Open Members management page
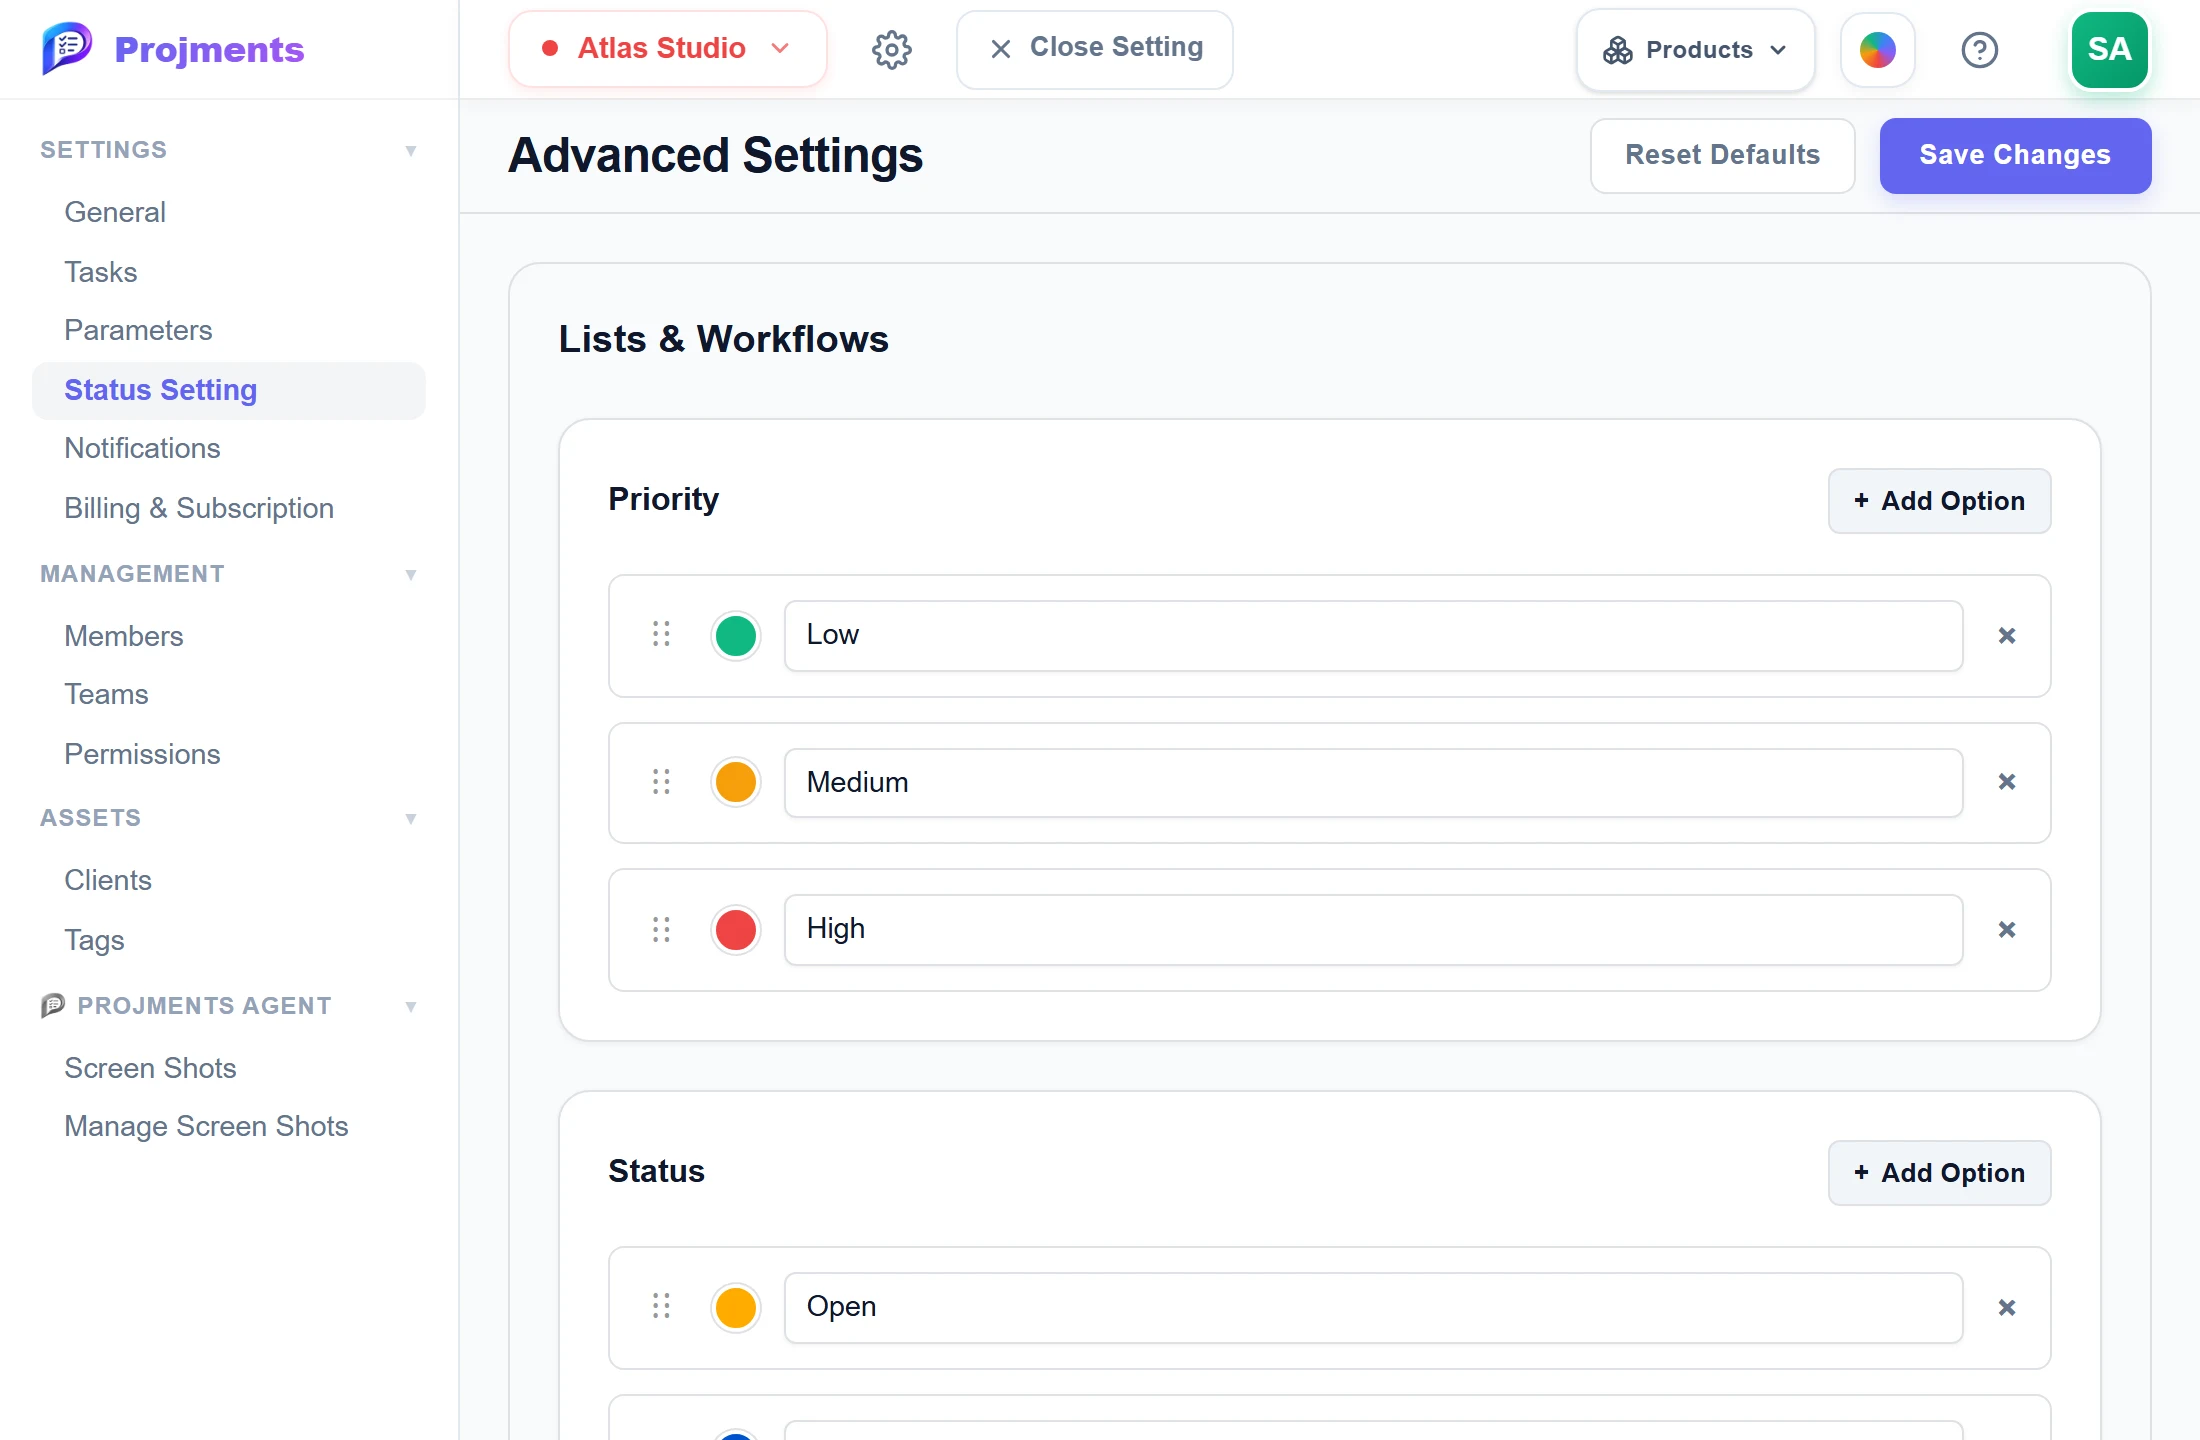The width and height of the screenshot is (2200, 1440). 229,636
